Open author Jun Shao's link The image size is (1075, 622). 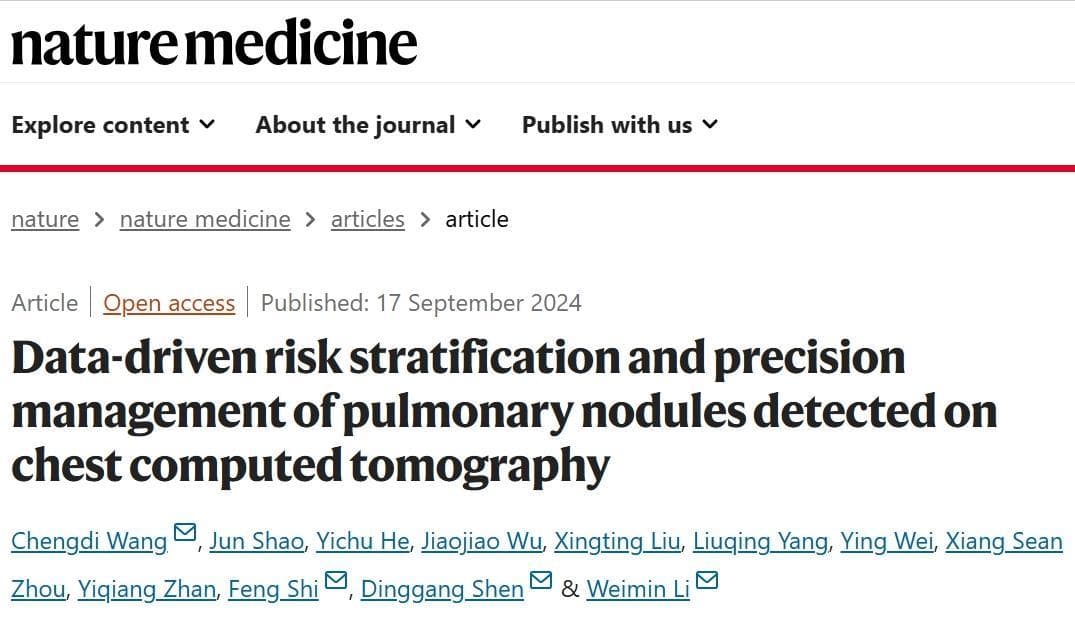tap(256, 541)
